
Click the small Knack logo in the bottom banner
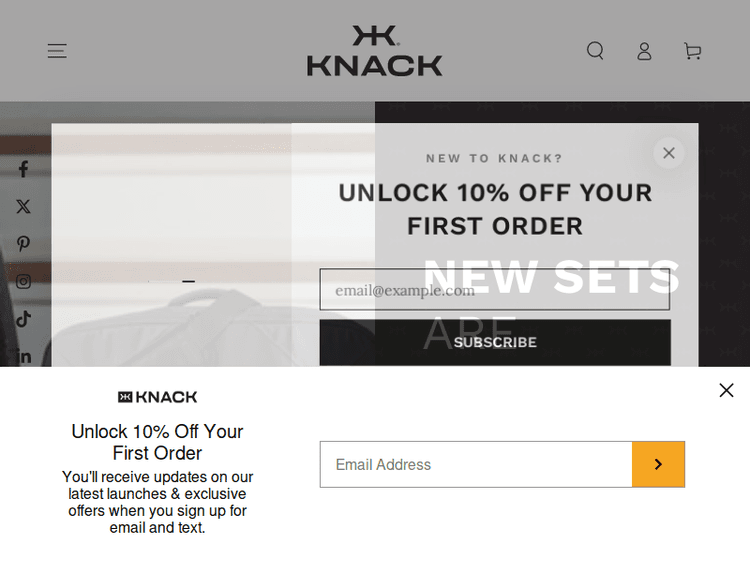(158, 397)
